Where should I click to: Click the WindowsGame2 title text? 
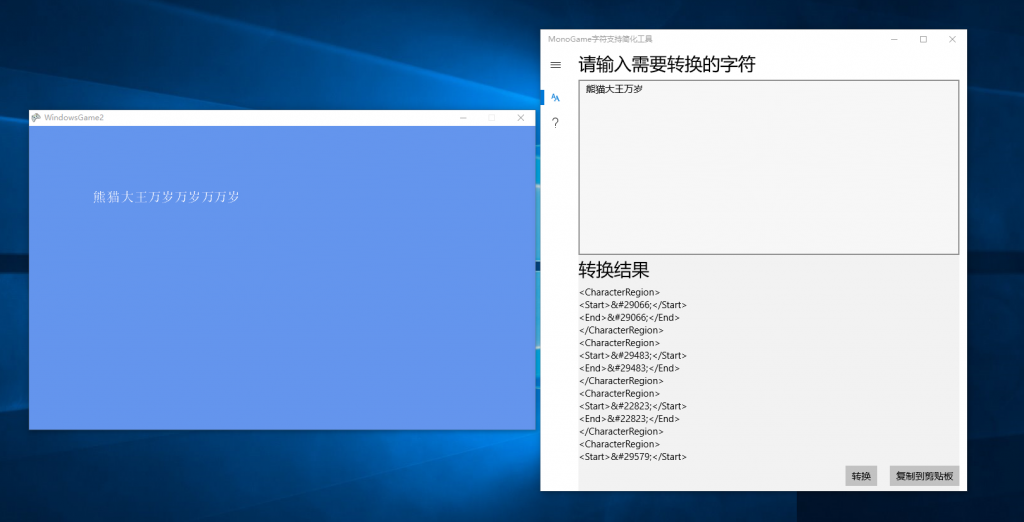pos(74,118)
